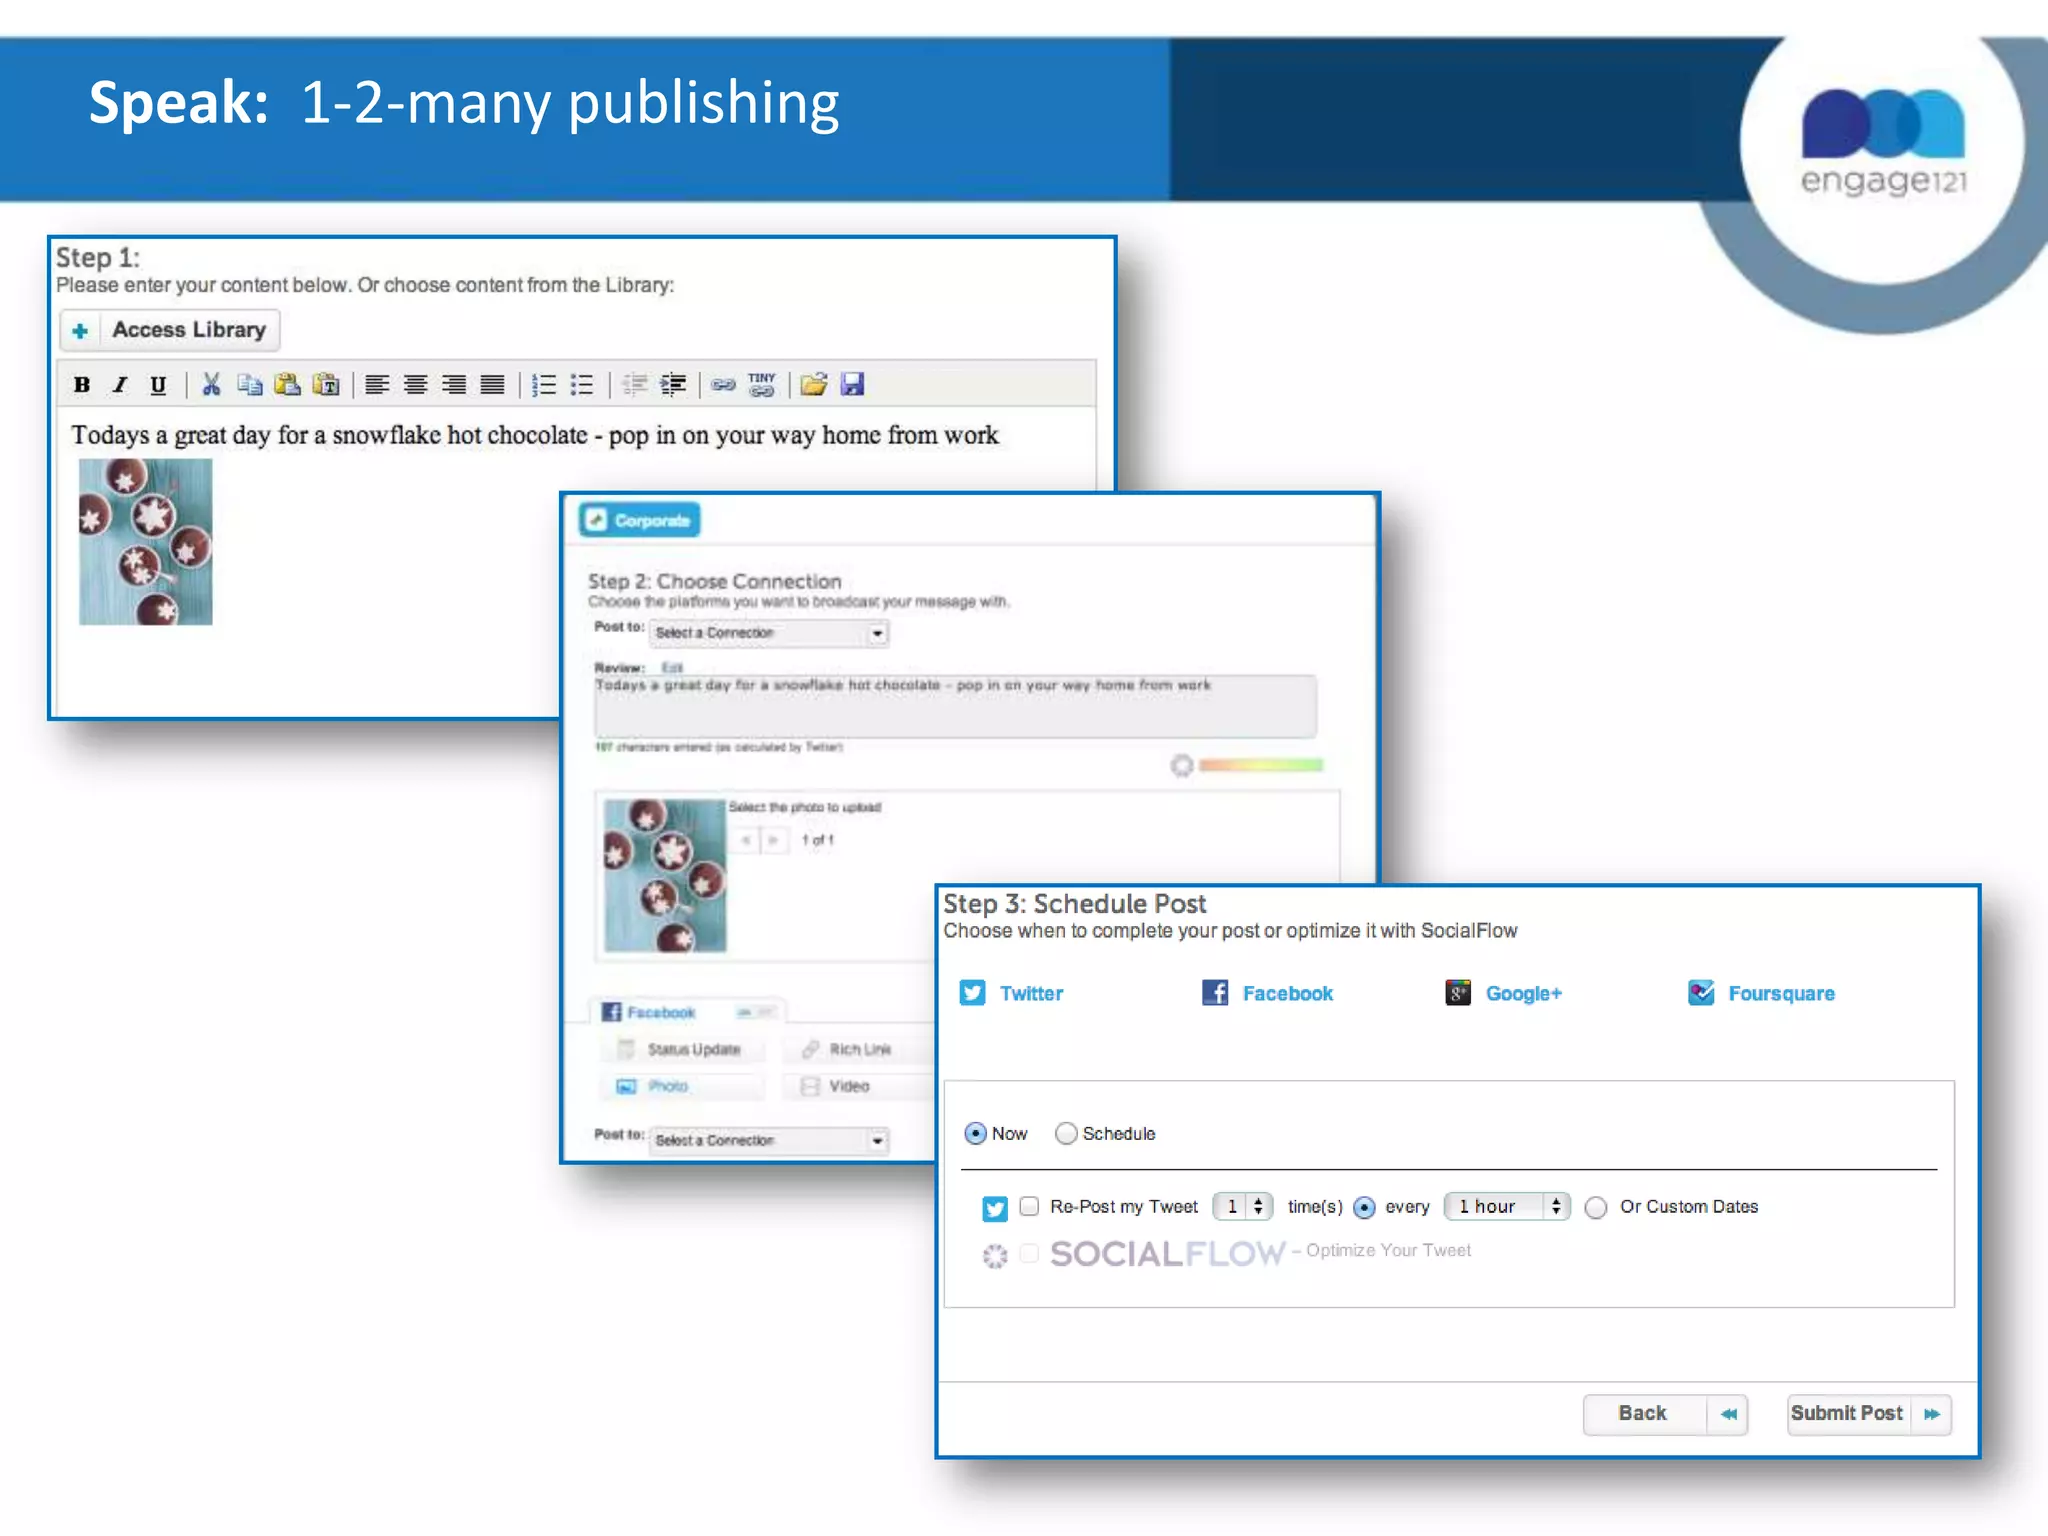This screenshot has width=2048, height=1536.
Task: Open the Corporate tab in Step 2
Action: (x=639, y=520)
